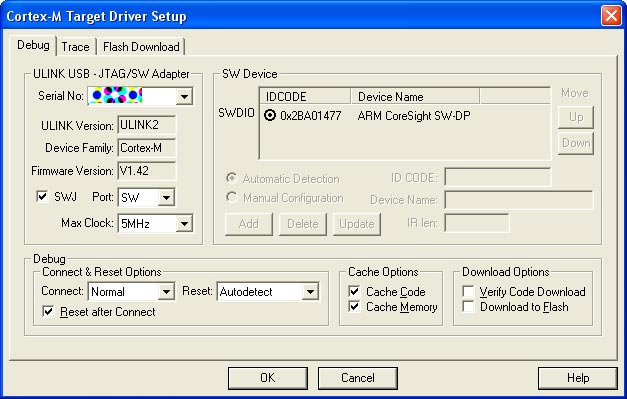Enable Verify Code Download
This screenshot has height=399, width=627.
468,291
